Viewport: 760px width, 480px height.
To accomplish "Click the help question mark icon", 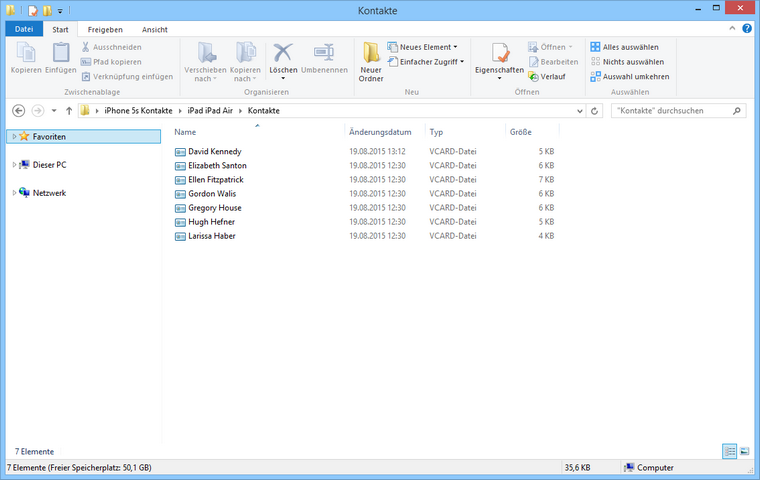I will point(751,30).
